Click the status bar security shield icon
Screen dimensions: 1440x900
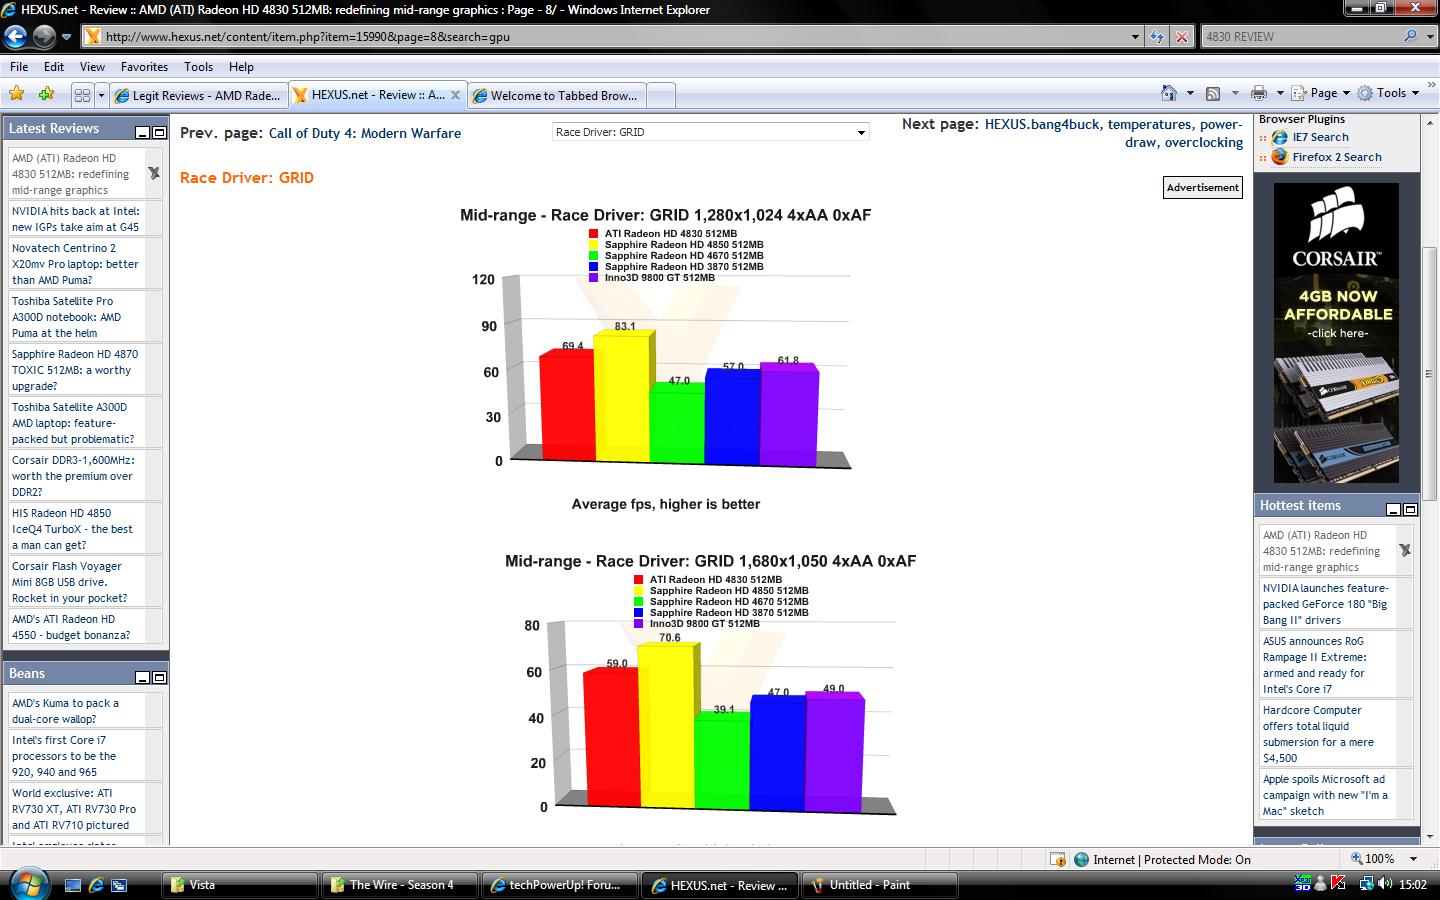coord(1057,859)
